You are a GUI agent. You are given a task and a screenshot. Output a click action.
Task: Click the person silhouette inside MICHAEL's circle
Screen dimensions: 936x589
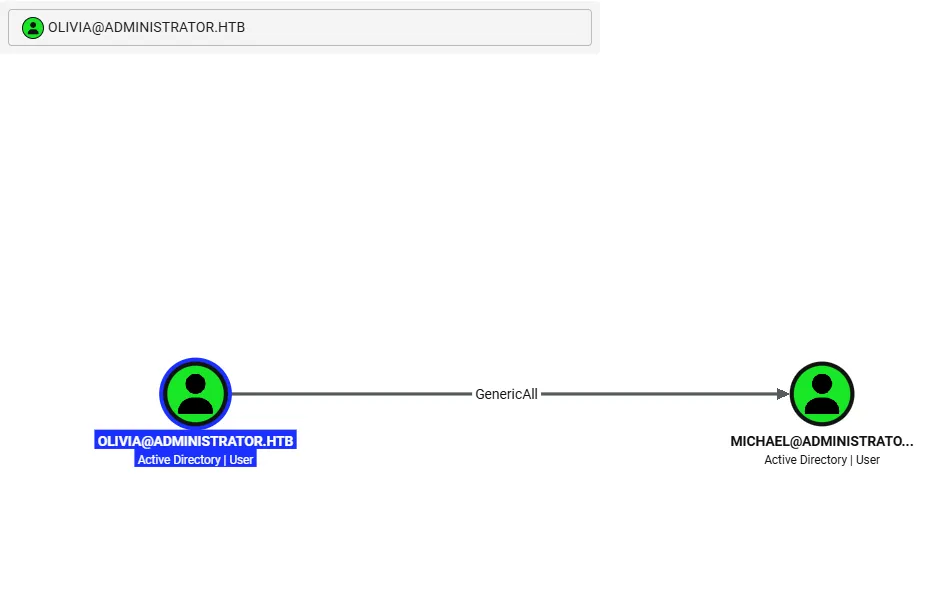coord(822,394)
